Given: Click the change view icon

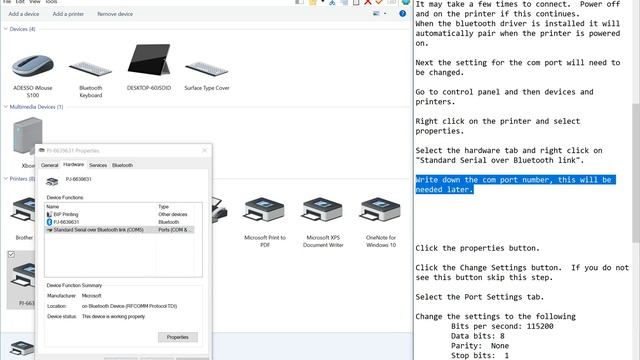Looking at the screenshot, I should 376,13.
